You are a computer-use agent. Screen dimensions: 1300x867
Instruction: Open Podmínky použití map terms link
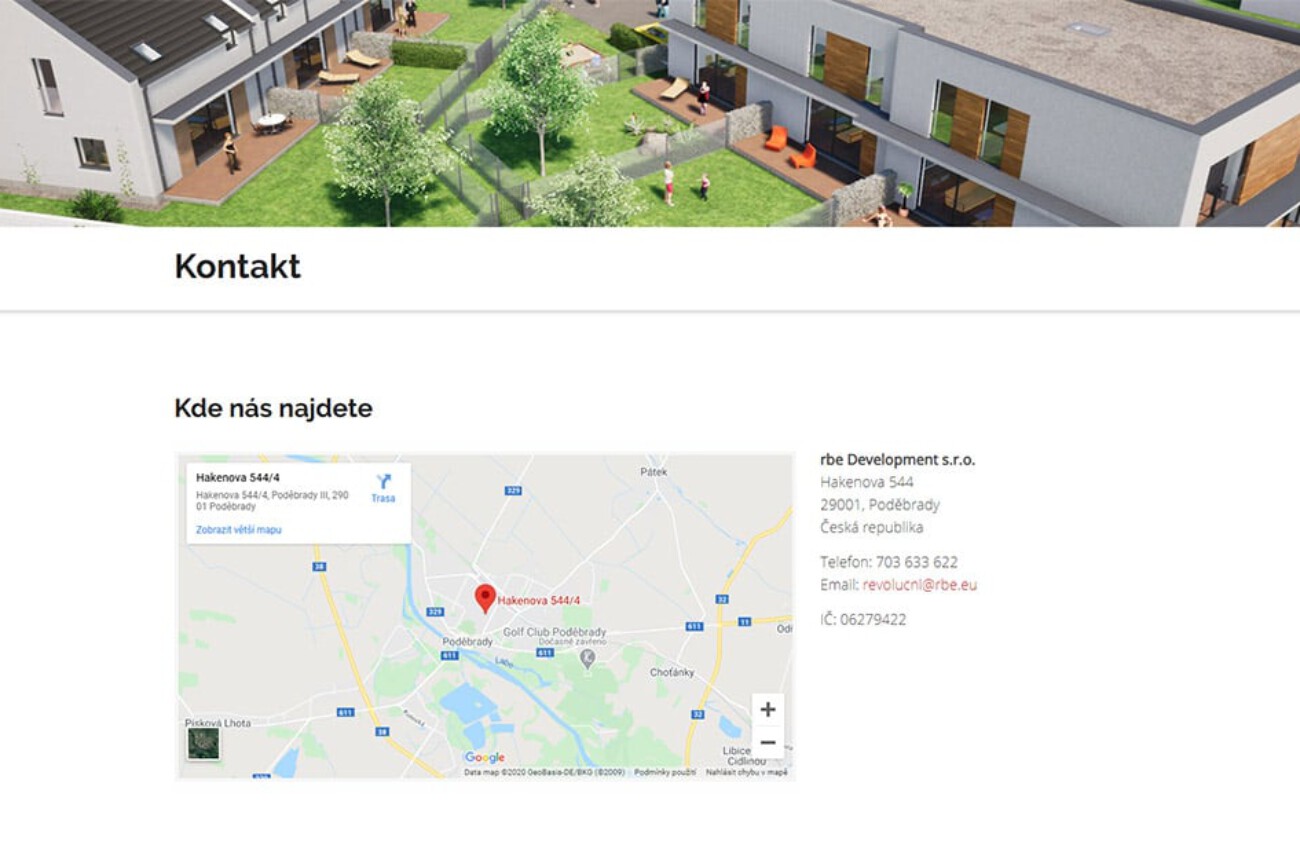click(x=665, y=772)
